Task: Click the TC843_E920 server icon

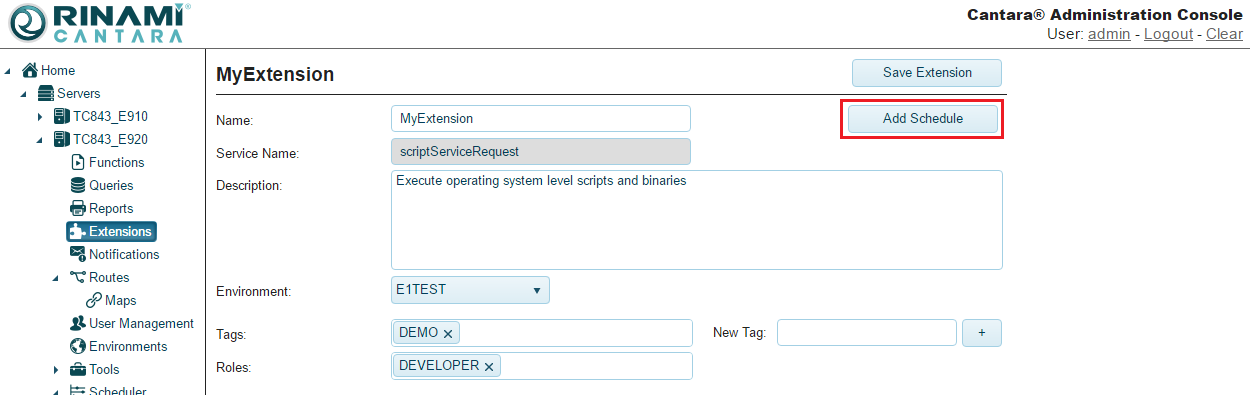Action: (x=62, y=140)
